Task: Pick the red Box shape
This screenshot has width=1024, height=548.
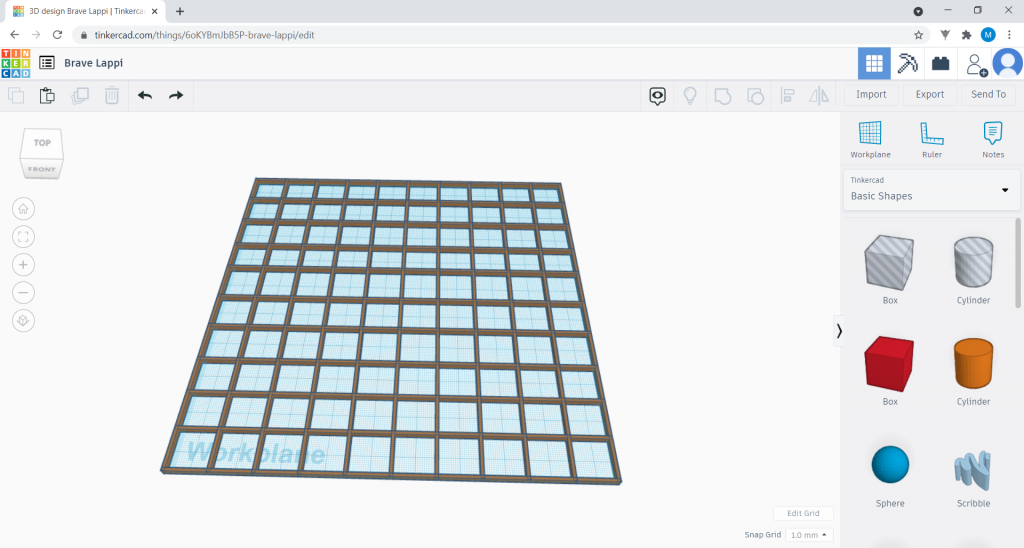Action: (x=889, y=364)
